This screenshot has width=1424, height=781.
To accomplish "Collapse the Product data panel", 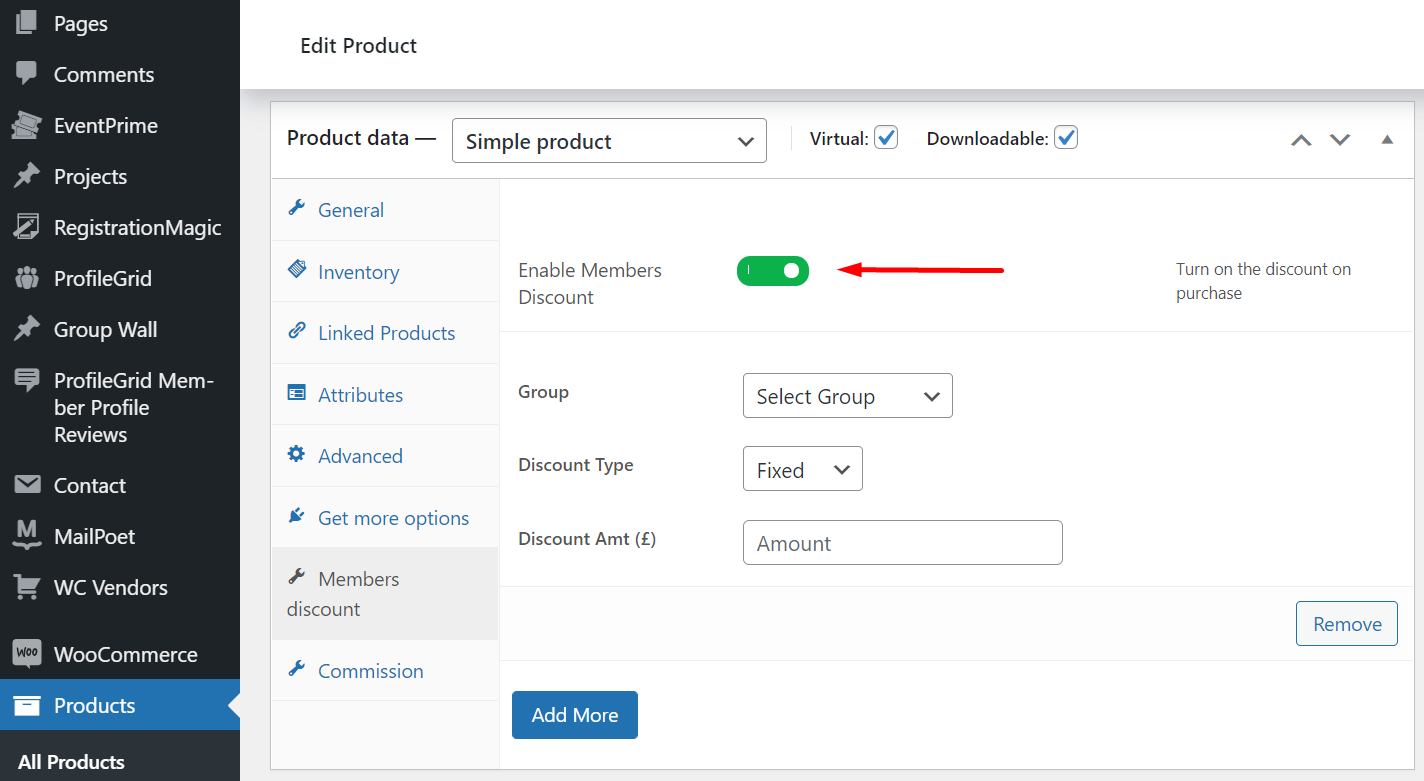I will click(x=1387, y=140).
